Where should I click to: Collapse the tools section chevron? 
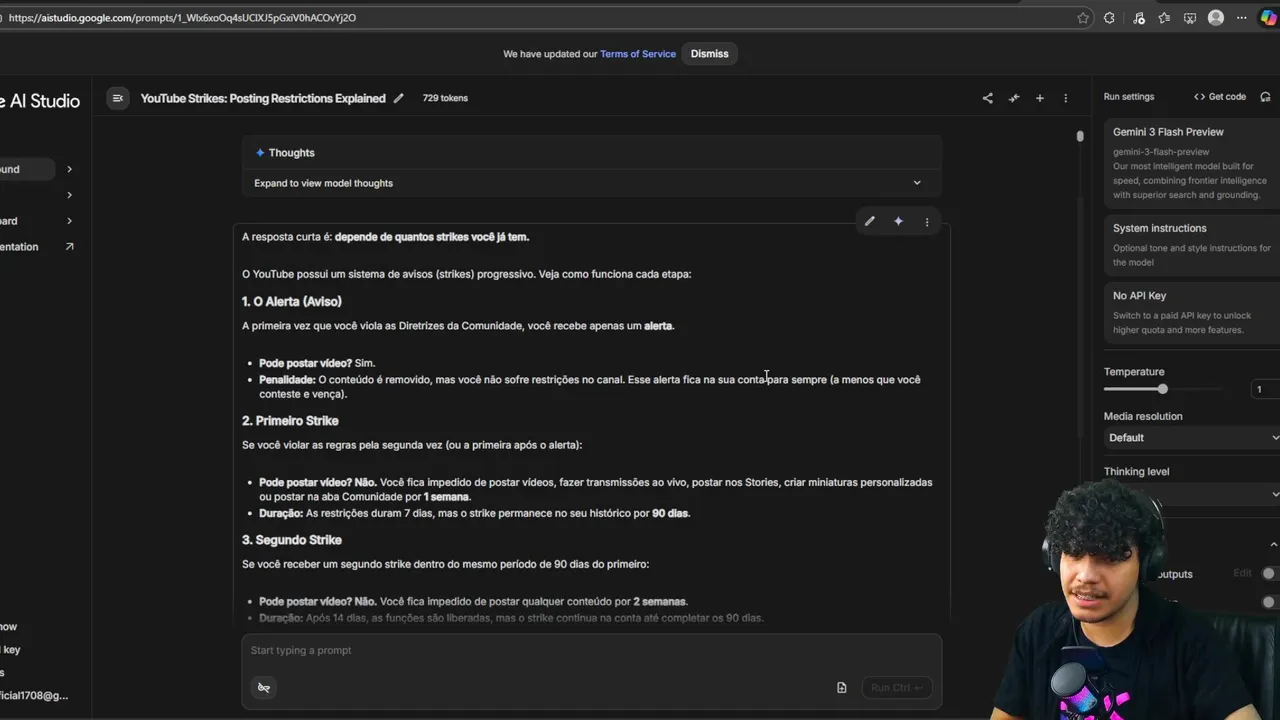[1273, 545]
